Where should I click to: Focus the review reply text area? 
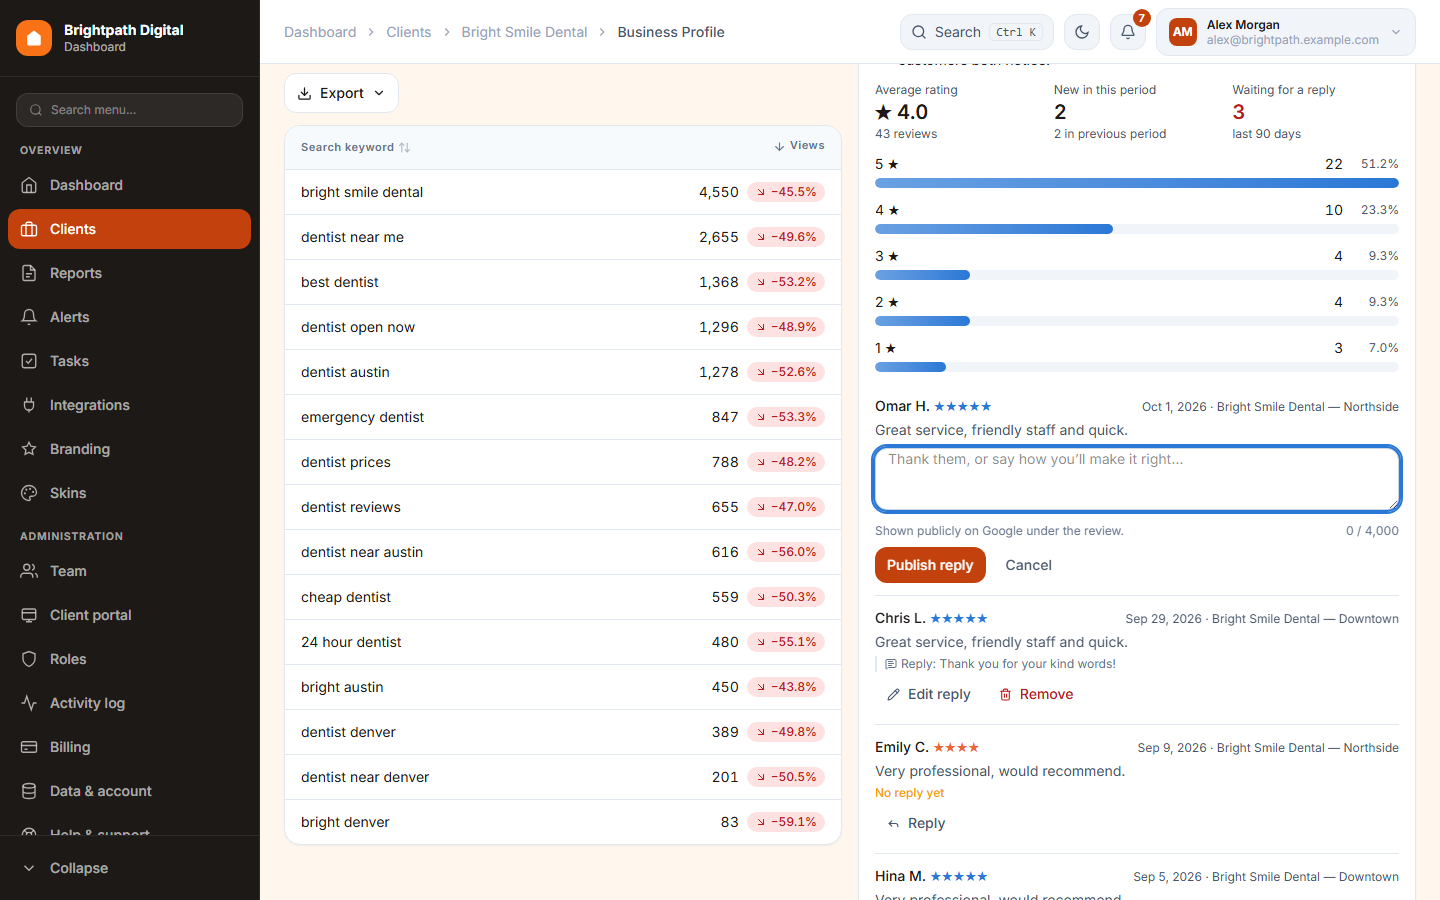point(1137,479)
